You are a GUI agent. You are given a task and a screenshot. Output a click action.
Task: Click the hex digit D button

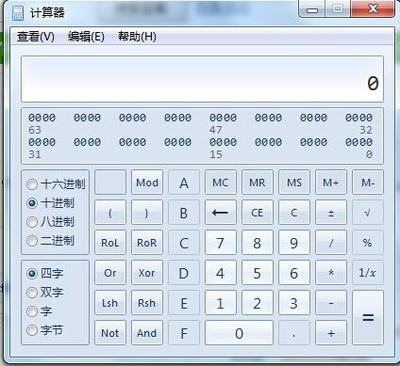pos(184,273)
